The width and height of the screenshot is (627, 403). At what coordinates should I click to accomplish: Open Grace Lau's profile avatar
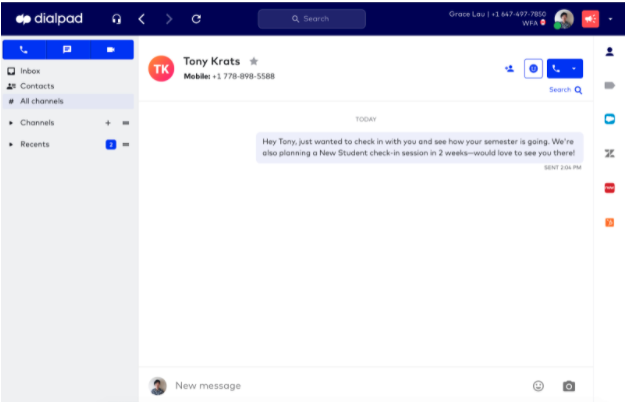[x=564, y=19]
